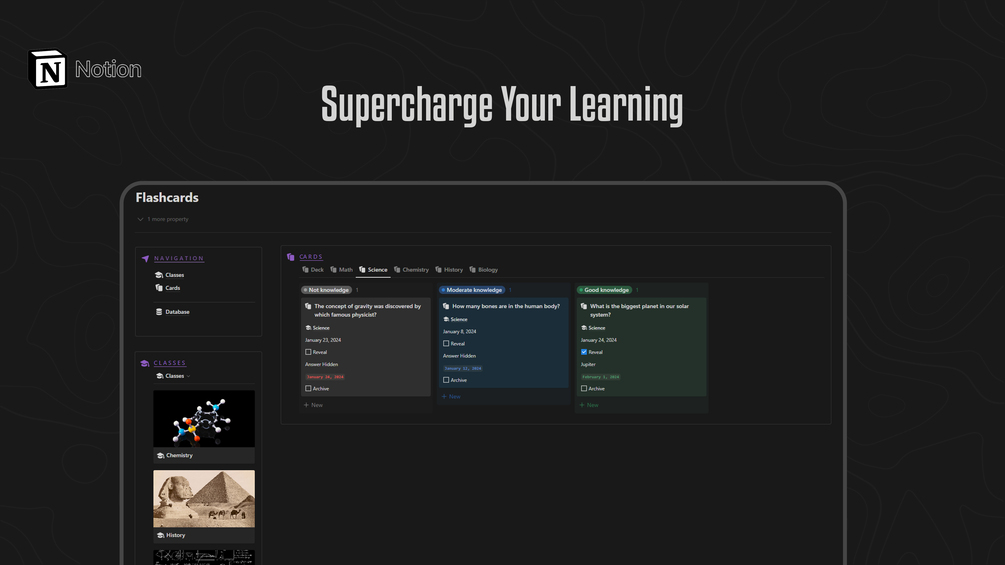
Task: Tick Reveal on the gravity question card
Action: 308,352
